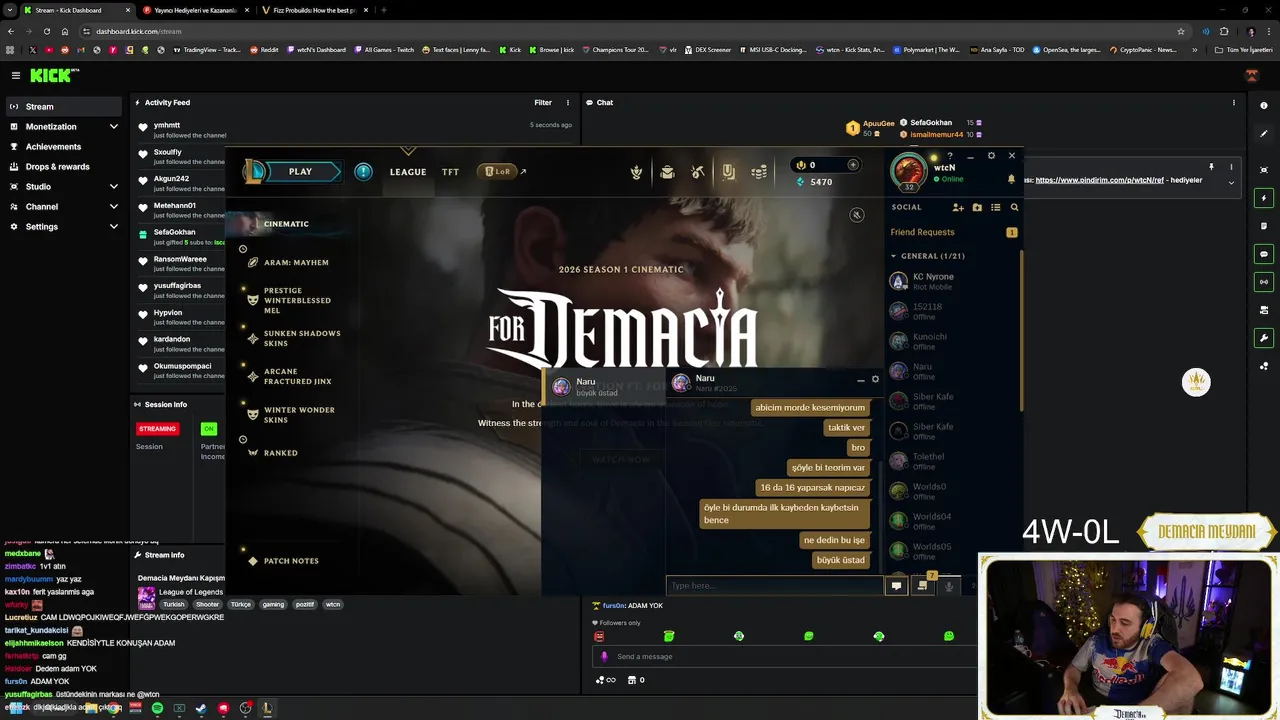Screen dimensions: 1280x720
Task: Open the League client settings gear
Action: coord(991,156)
